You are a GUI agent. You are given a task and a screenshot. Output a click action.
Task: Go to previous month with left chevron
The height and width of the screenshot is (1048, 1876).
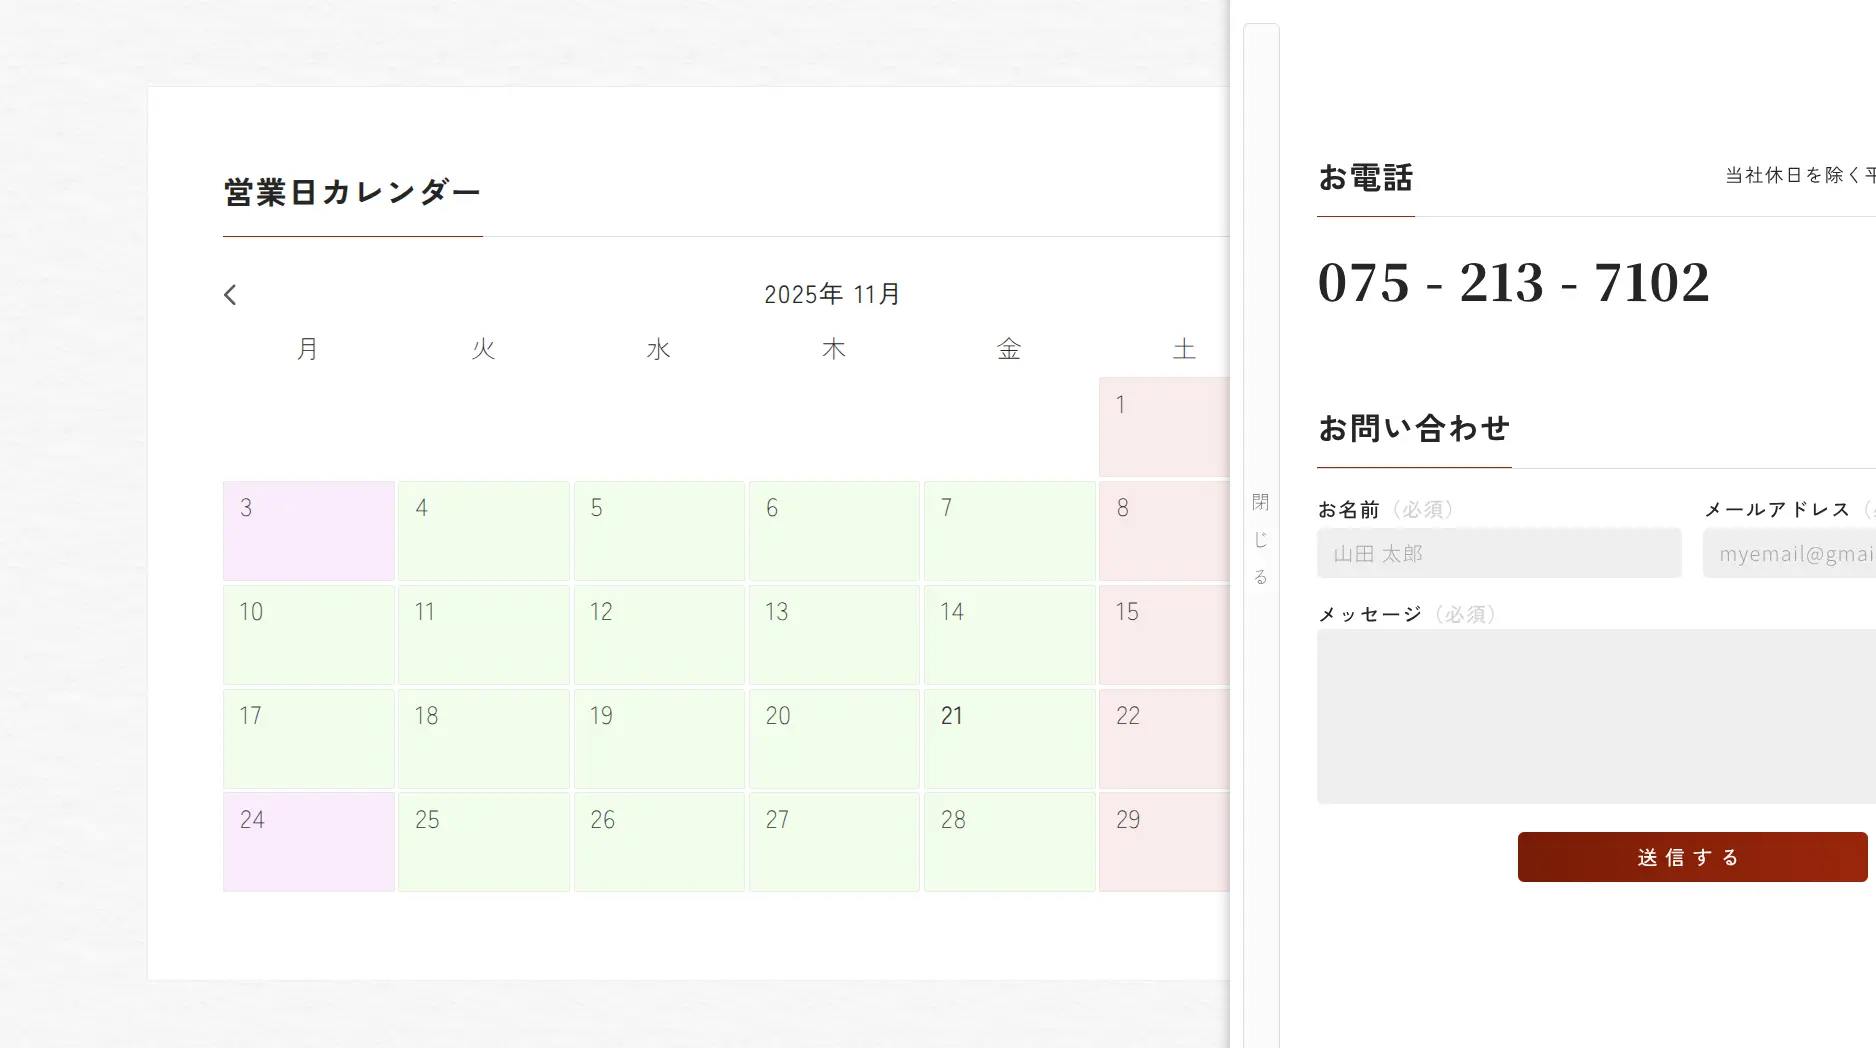pos(230,295)
